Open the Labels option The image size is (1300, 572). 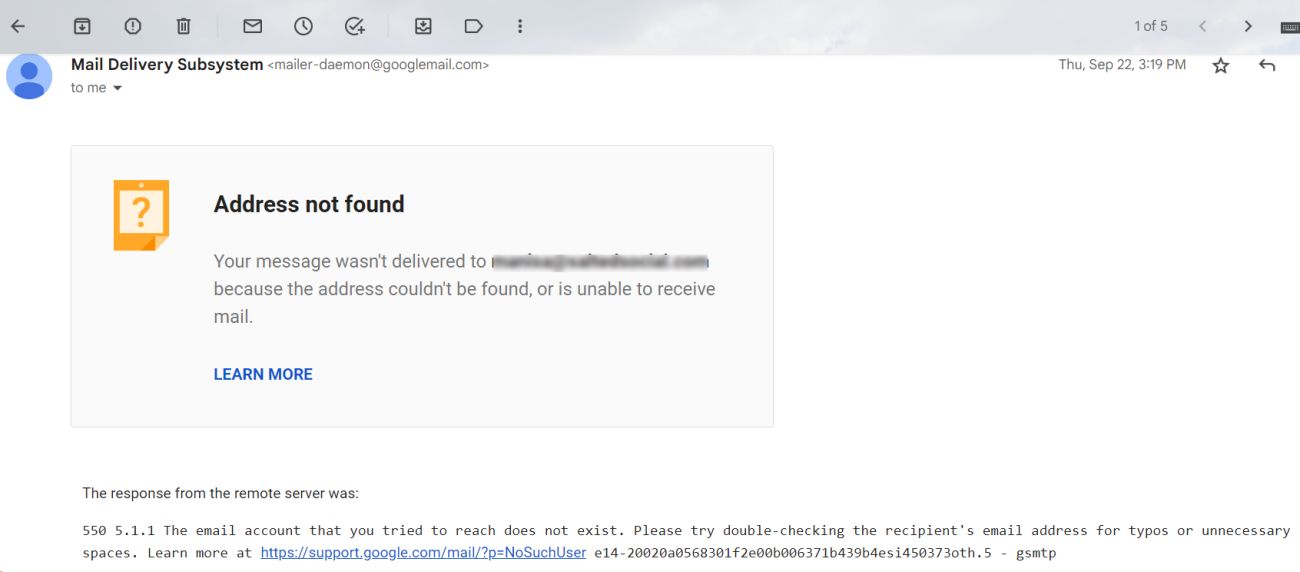473,26
